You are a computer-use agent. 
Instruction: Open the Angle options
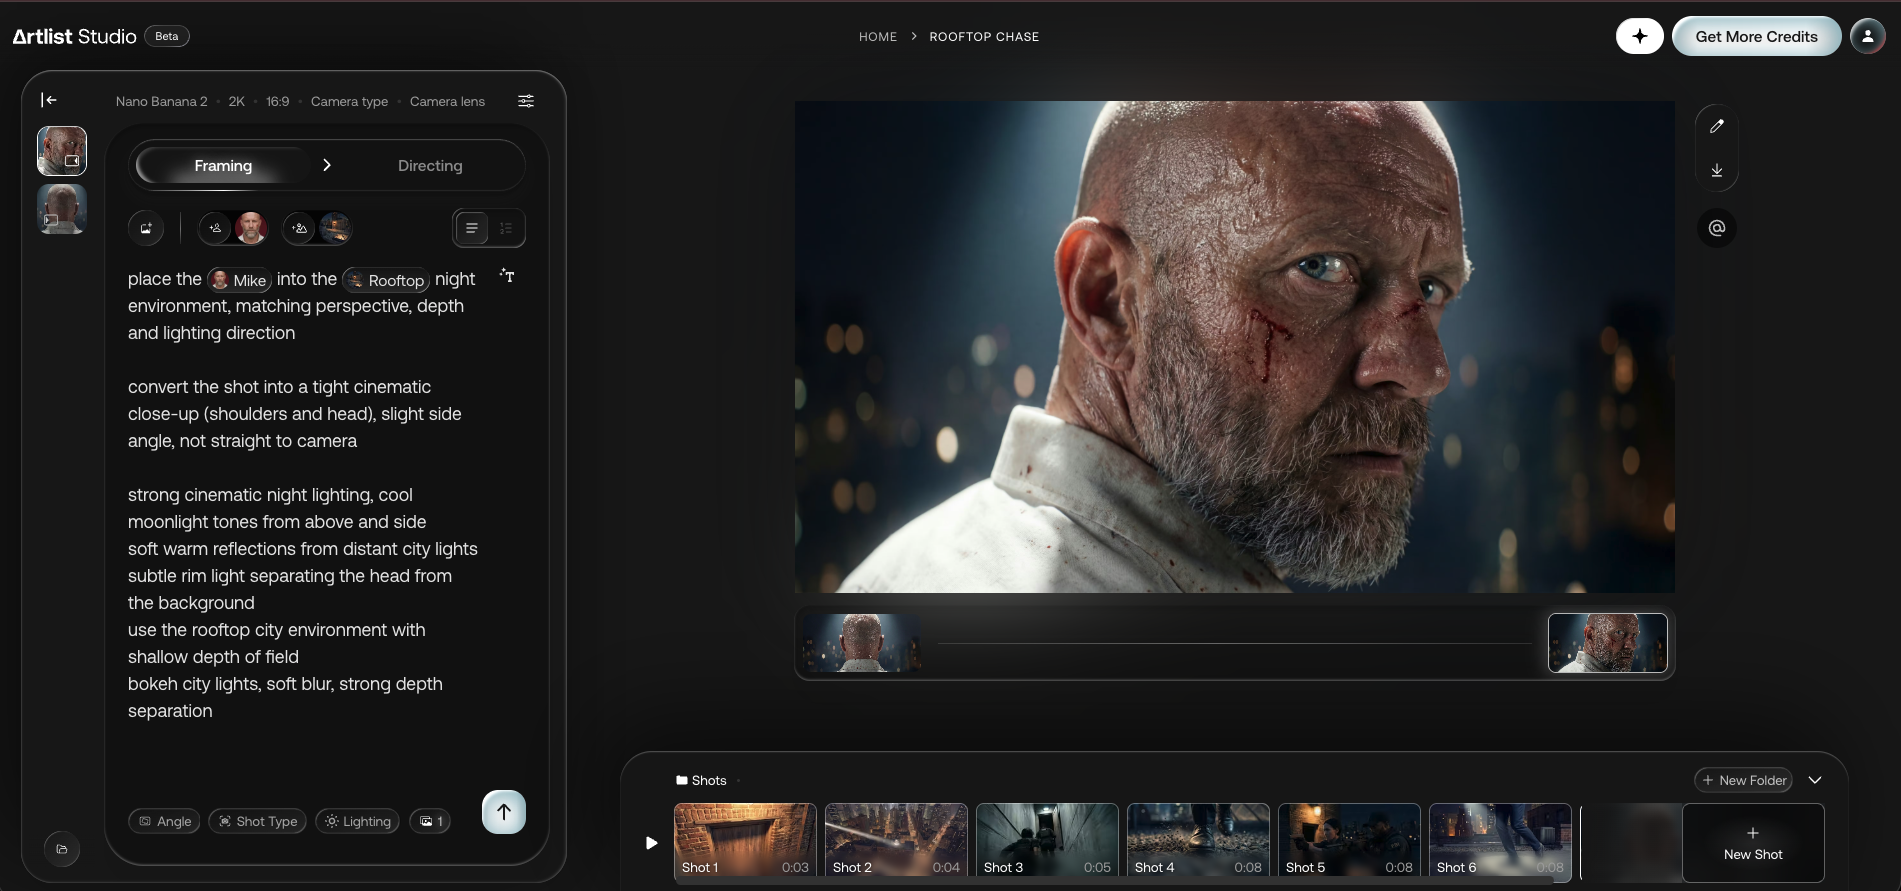click(165, 821)
